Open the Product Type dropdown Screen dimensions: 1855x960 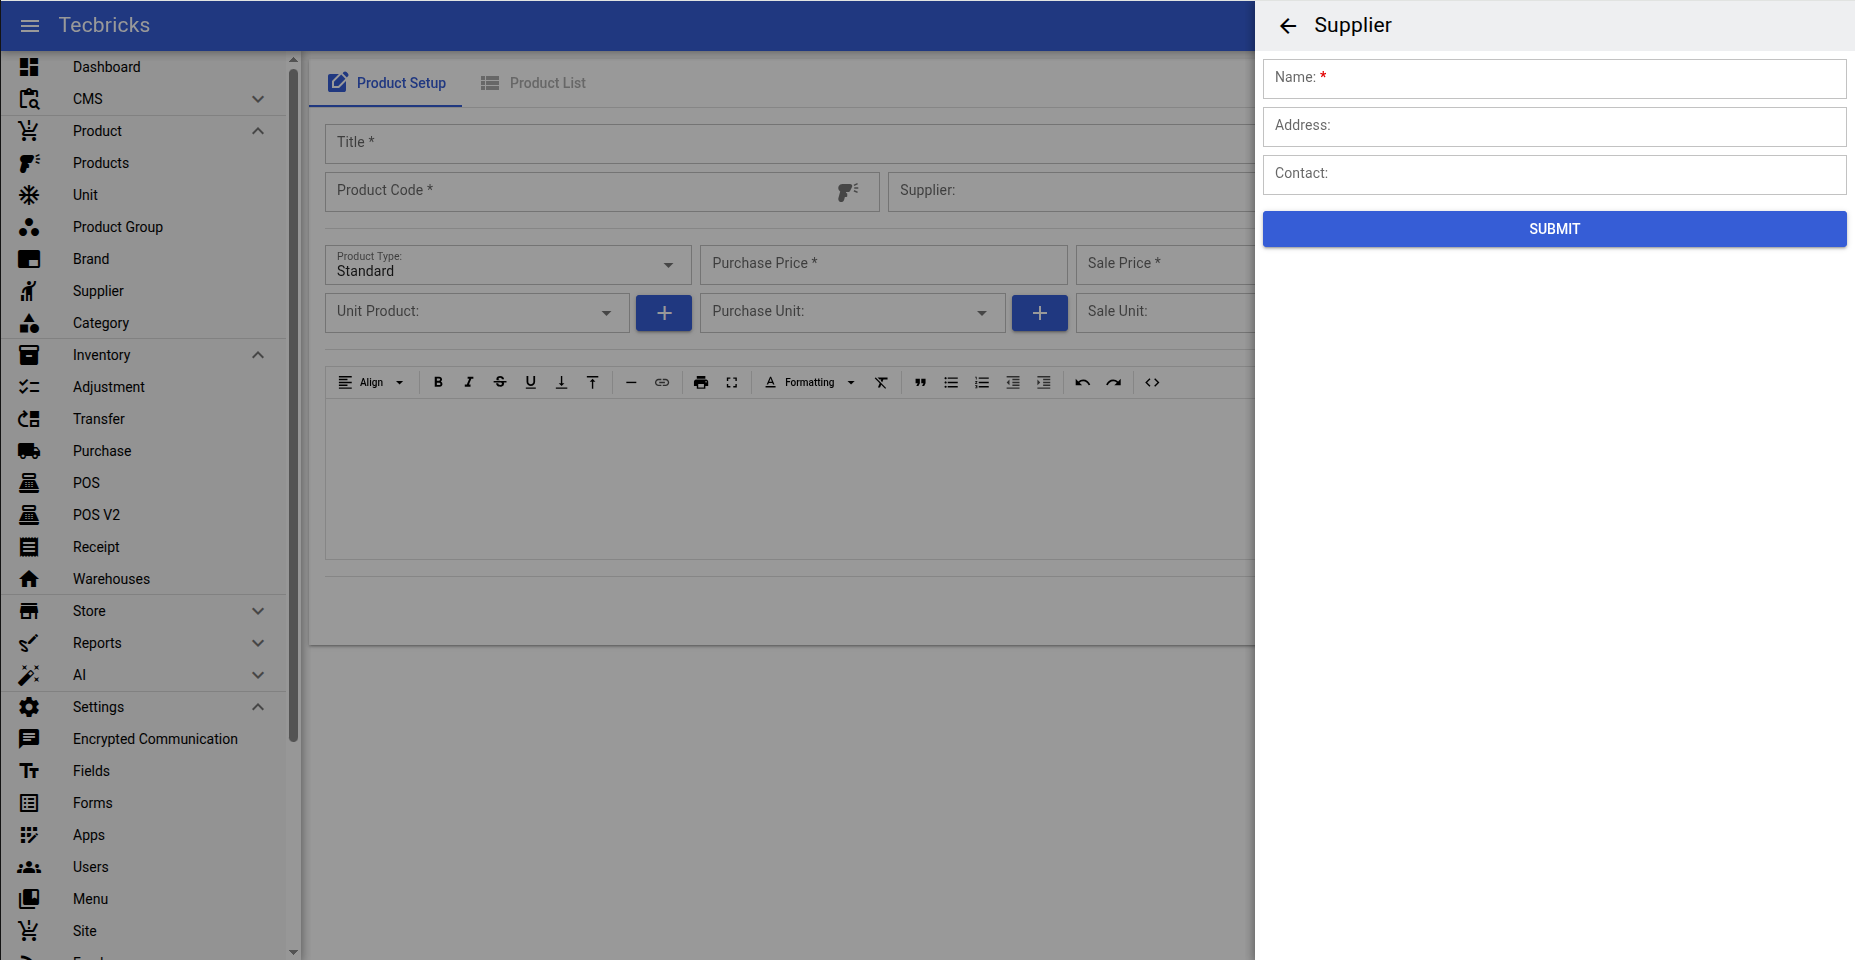508,265
